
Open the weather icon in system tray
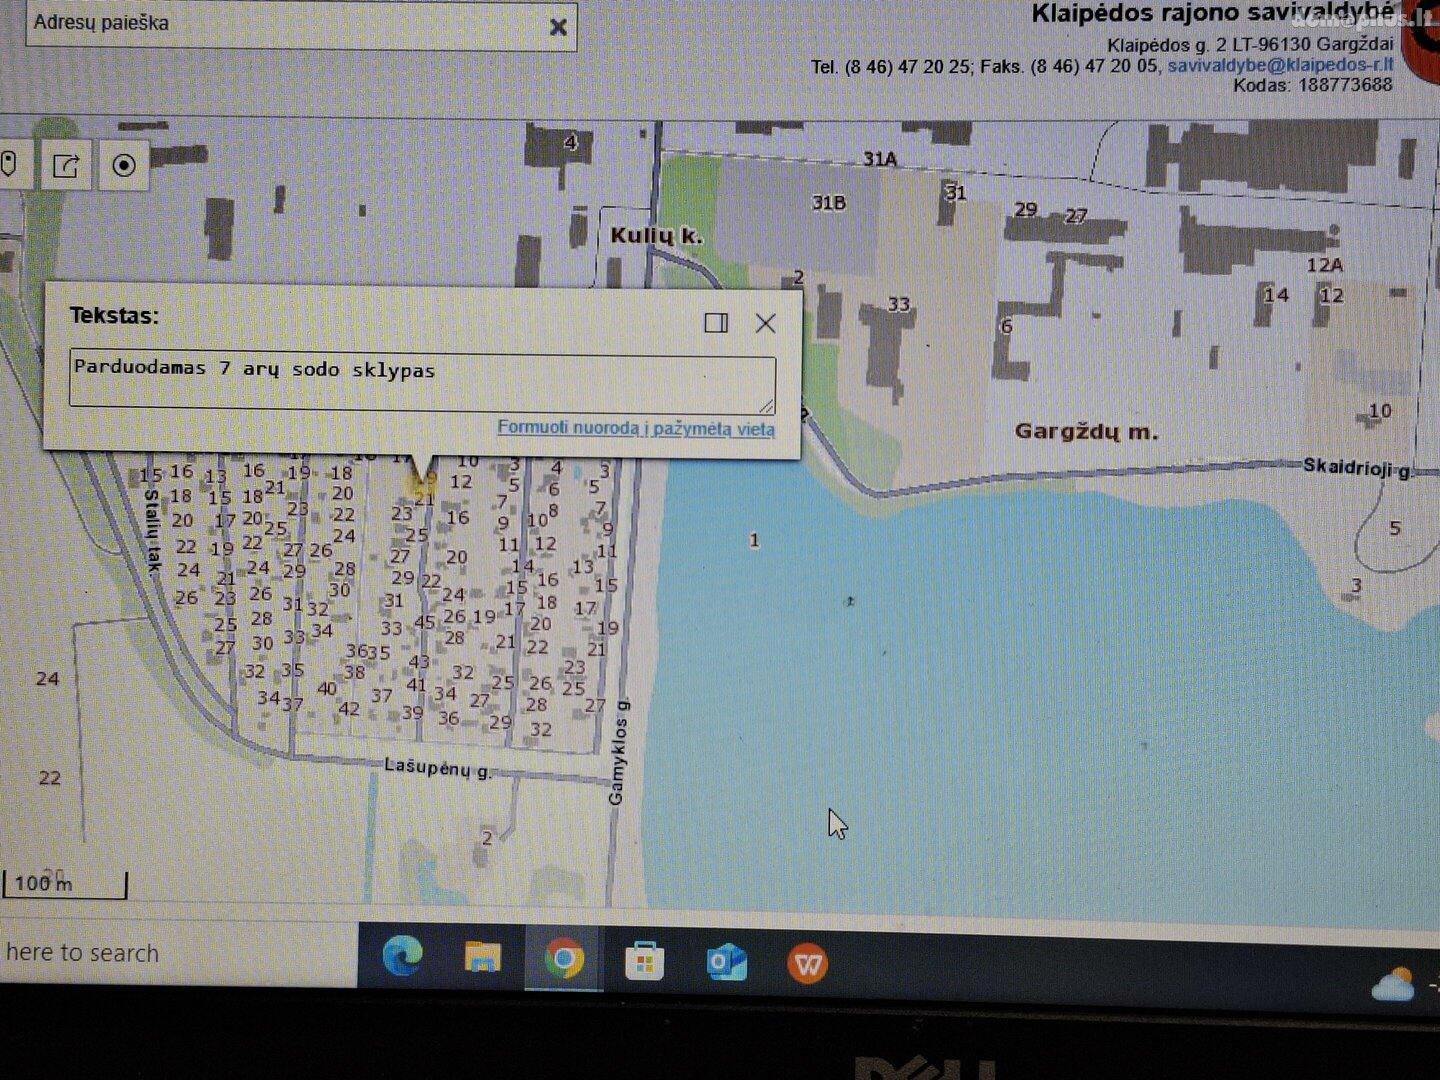click(x=1393, y=984)
